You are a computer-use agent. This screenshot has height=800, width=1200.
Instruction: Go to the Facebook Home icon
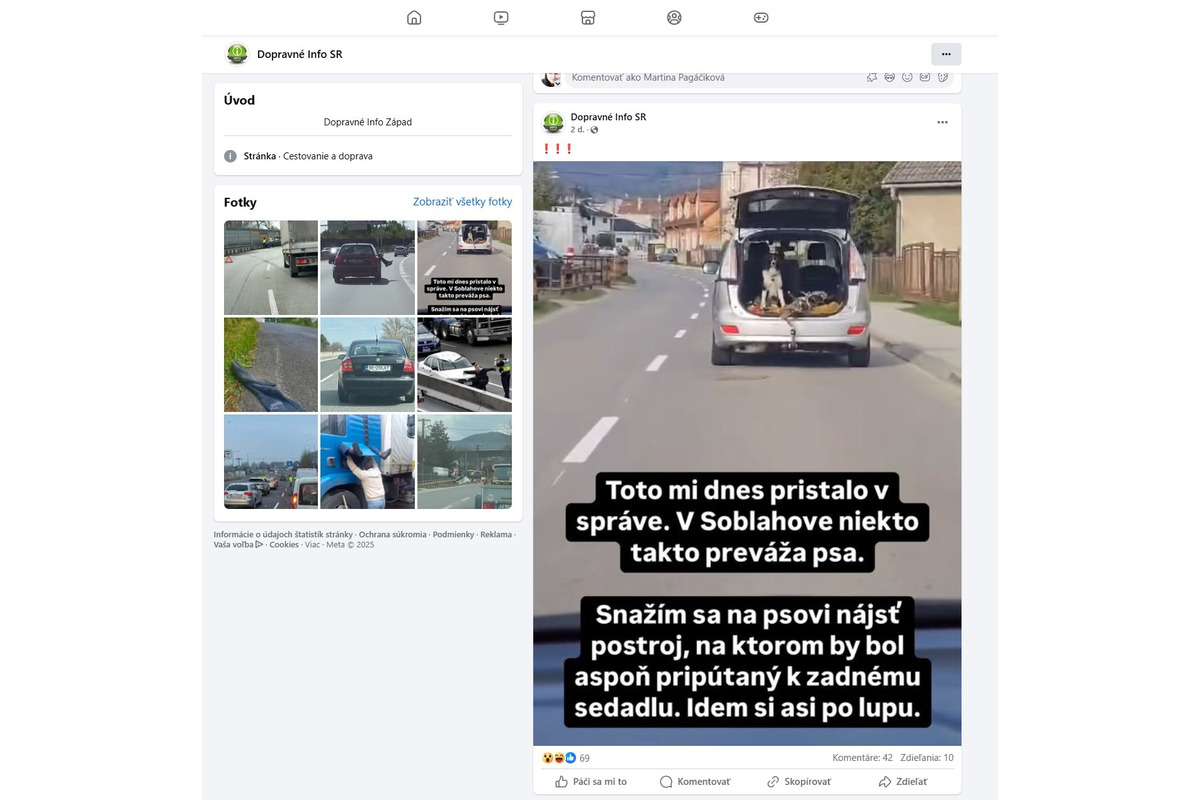(x=414, y=17)
